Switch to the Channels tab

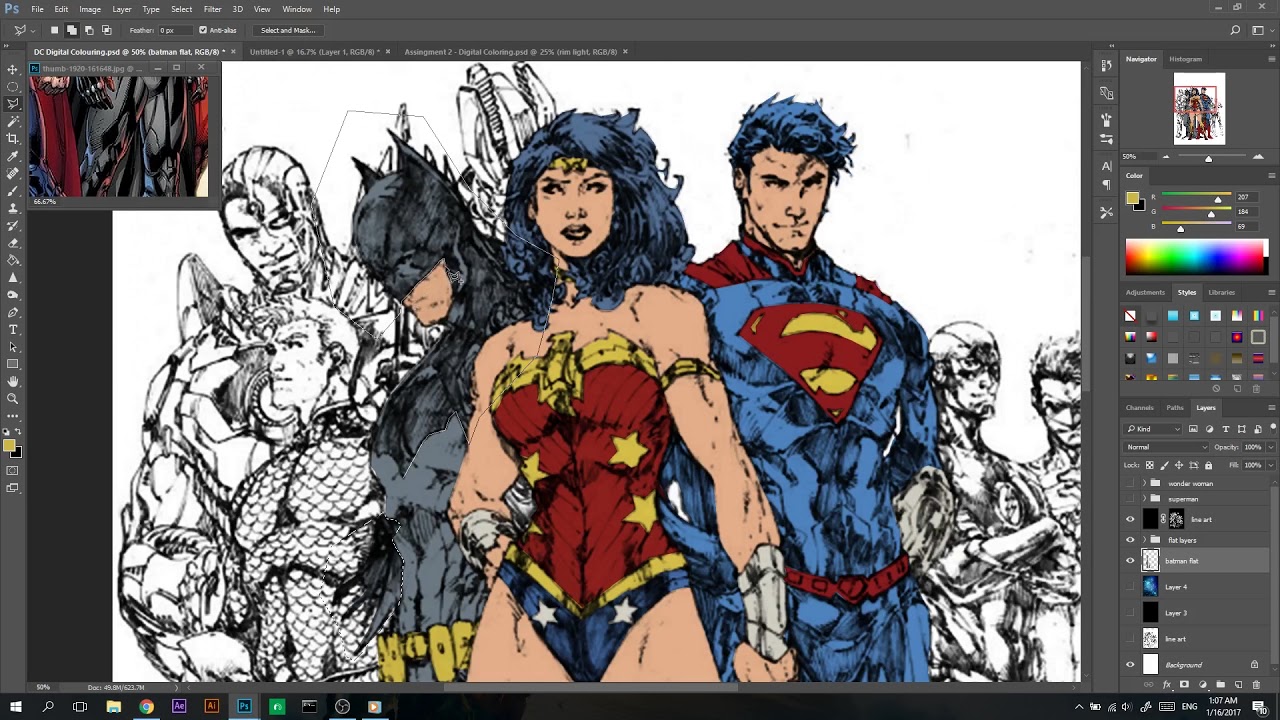(1139, 408)
